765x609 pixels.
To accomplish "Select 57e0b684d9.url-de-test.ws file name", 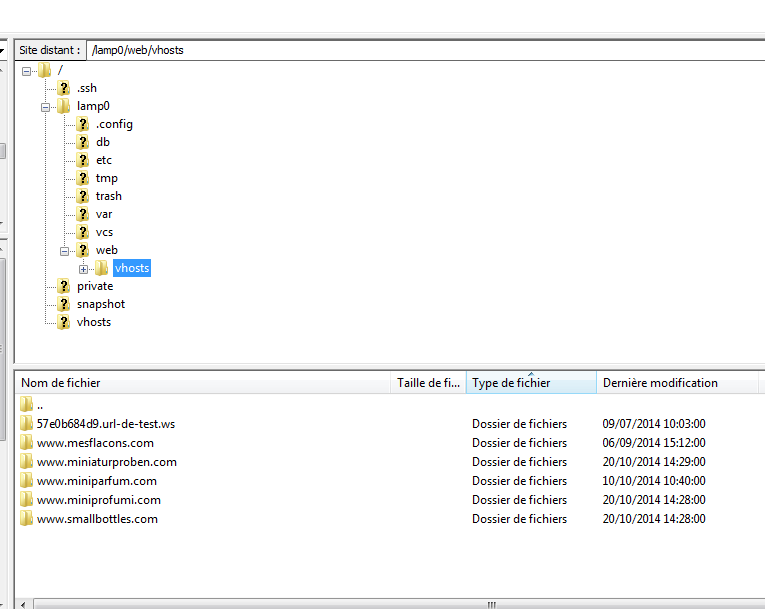I will click(106, 424).
